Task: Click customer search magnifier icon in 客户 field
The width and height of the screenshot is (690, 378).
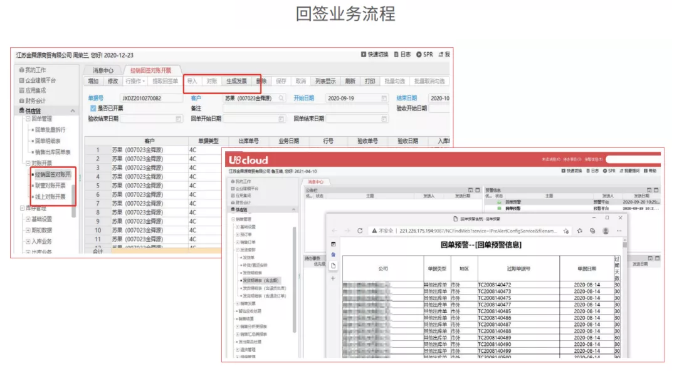Action: click(x=281, y=98)
